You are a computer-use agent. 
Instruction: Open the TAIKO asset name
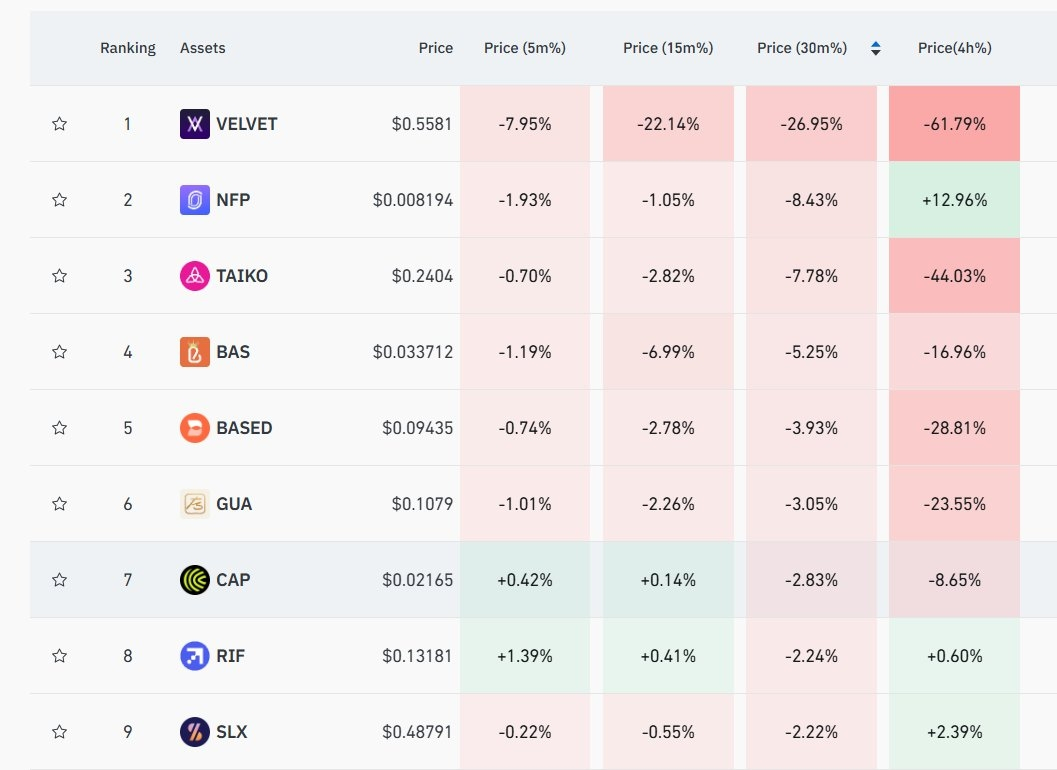tap(242, 276)
